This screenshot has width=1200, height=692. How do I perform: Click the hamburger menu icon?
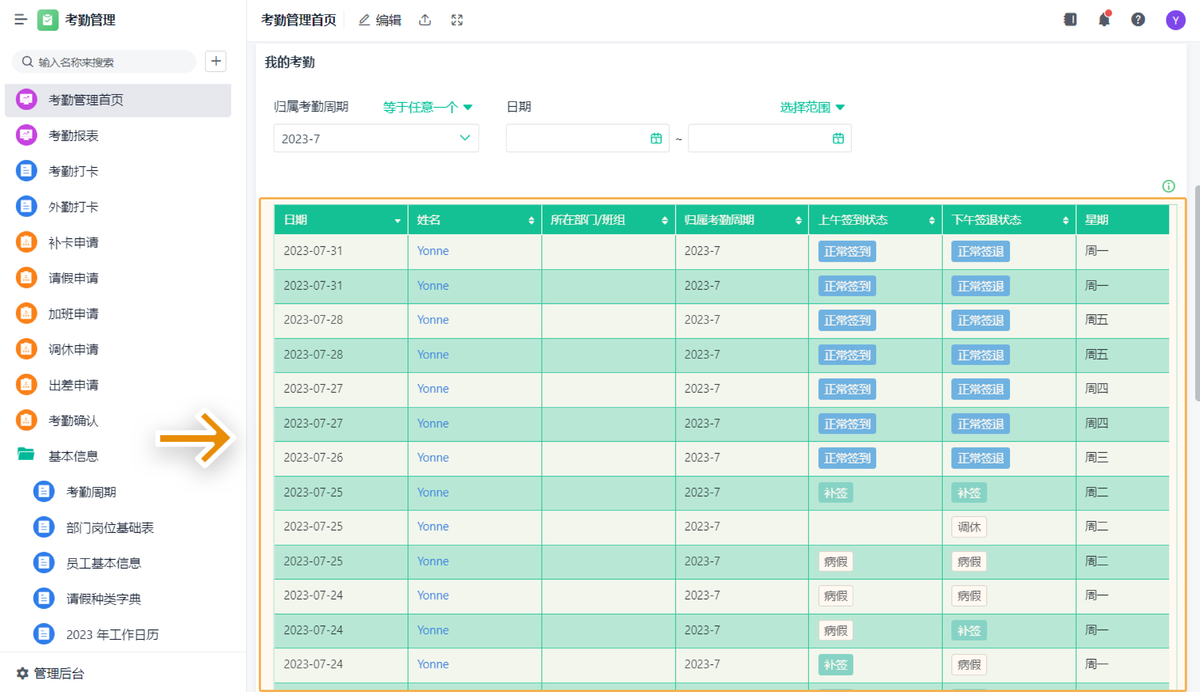tap(20, 20)
